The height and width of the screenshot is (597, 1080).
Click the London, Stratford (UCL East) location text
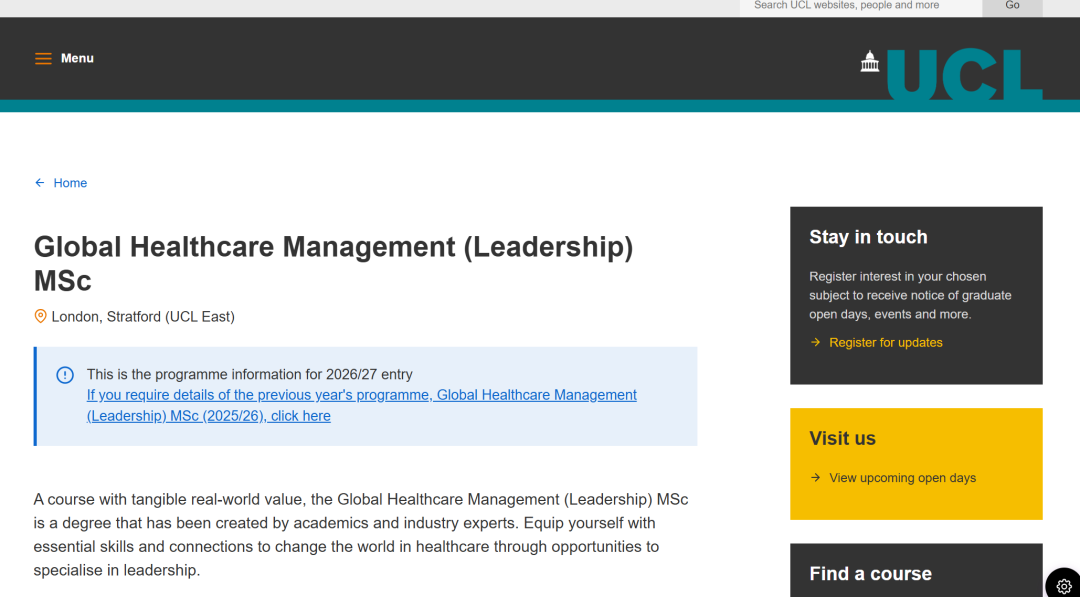(x=143, y=317)
